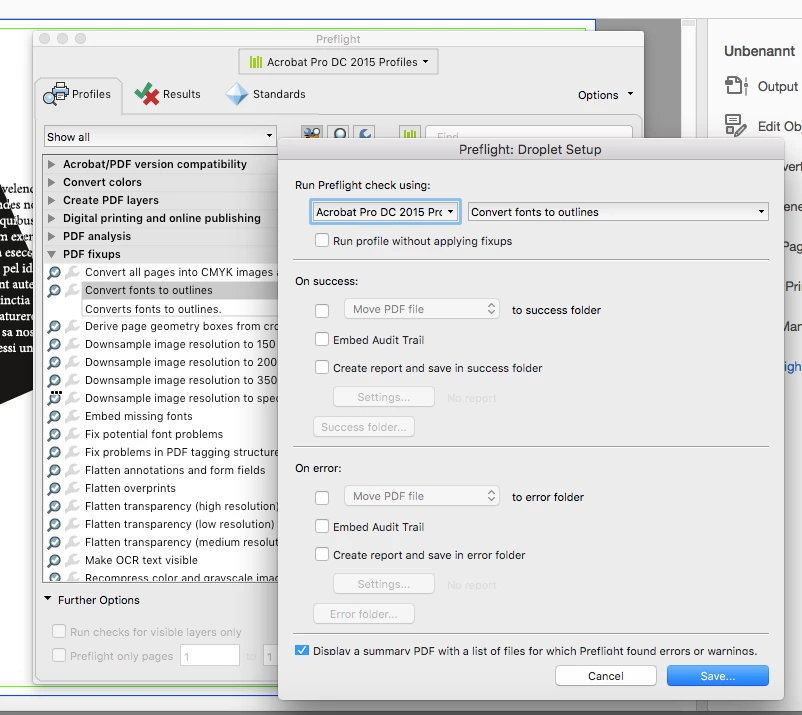The width and height of the screenshot is (802, 715).
Task: Select Make OCR text visible fixup
Action: coord(141,560)
